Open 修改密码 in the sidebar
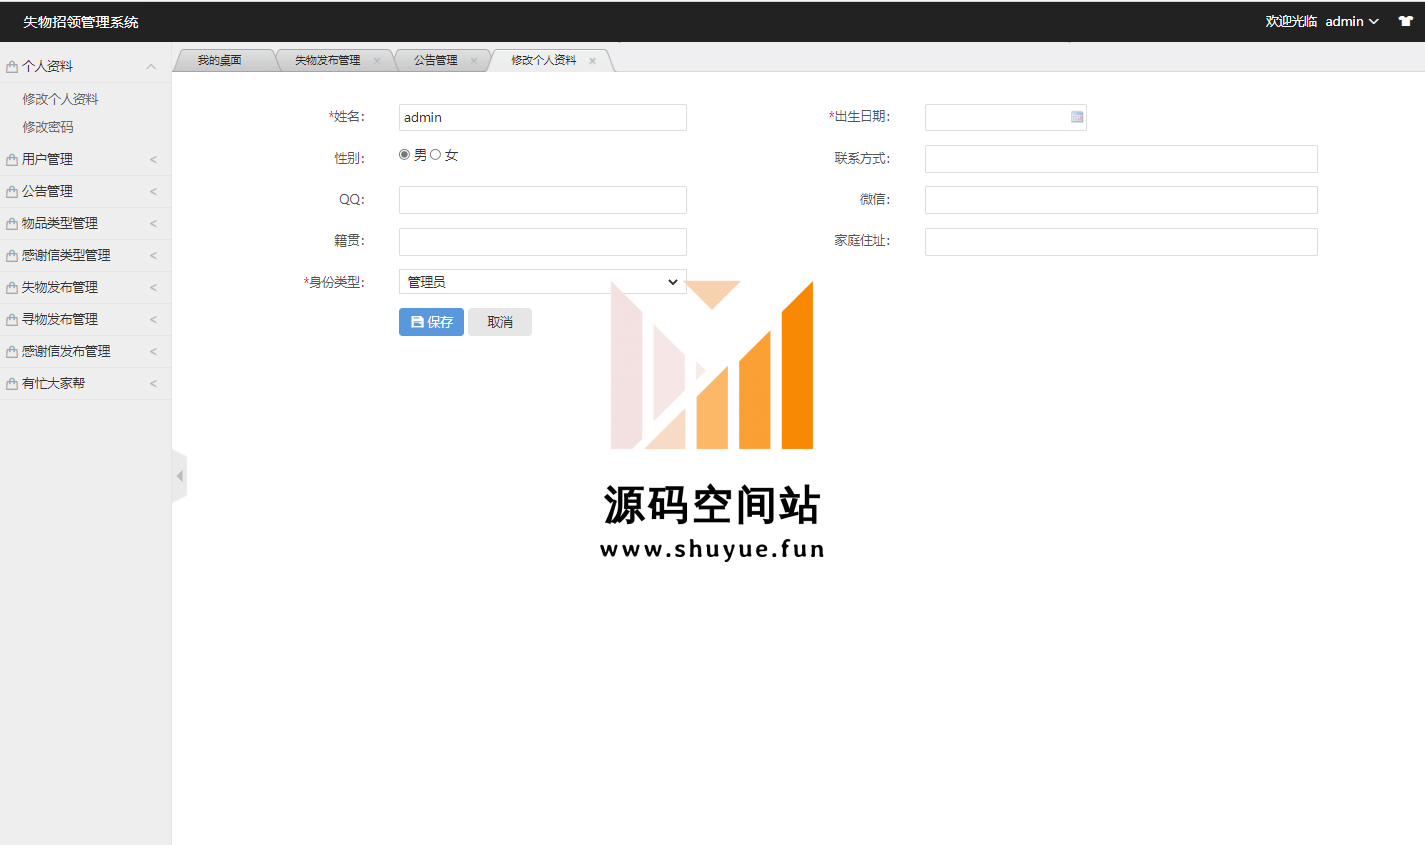 pyautogui.click(x=48, y=127)
